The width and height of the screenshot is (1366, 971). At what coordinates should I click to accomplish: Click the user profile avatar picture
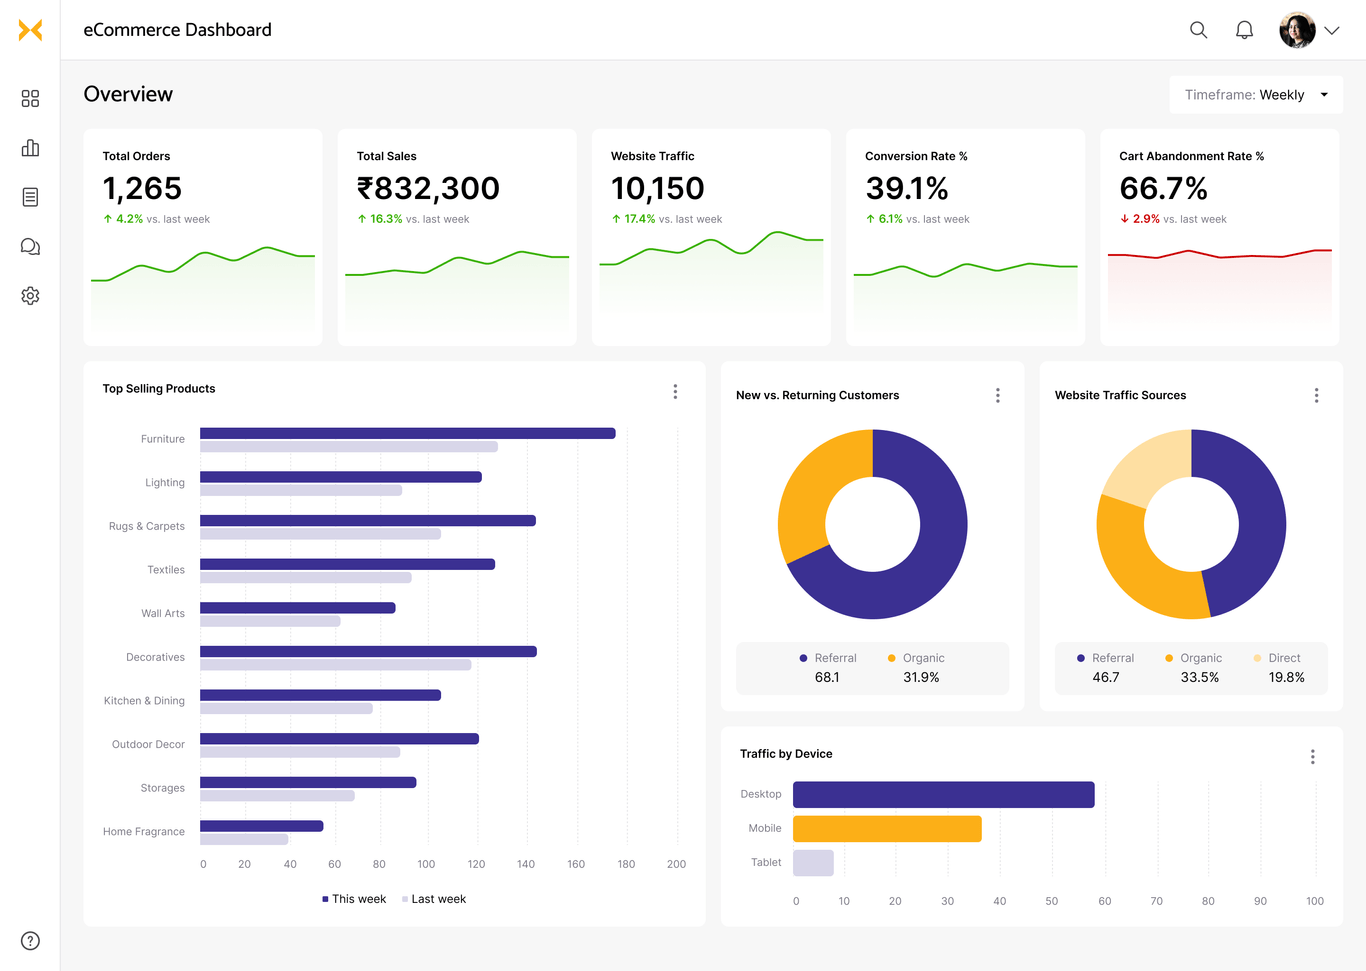click(x=1297, y=30)
